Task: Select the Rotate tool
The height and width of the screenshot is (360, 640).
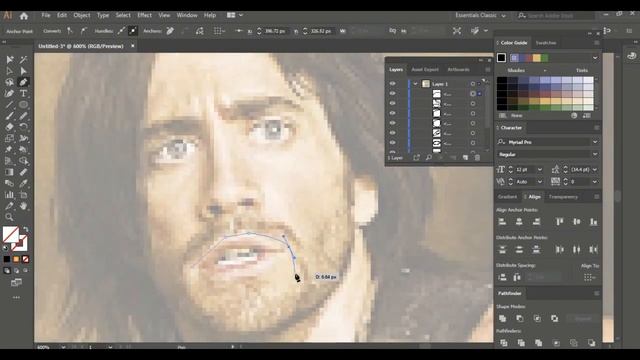Action: (23, 127)
